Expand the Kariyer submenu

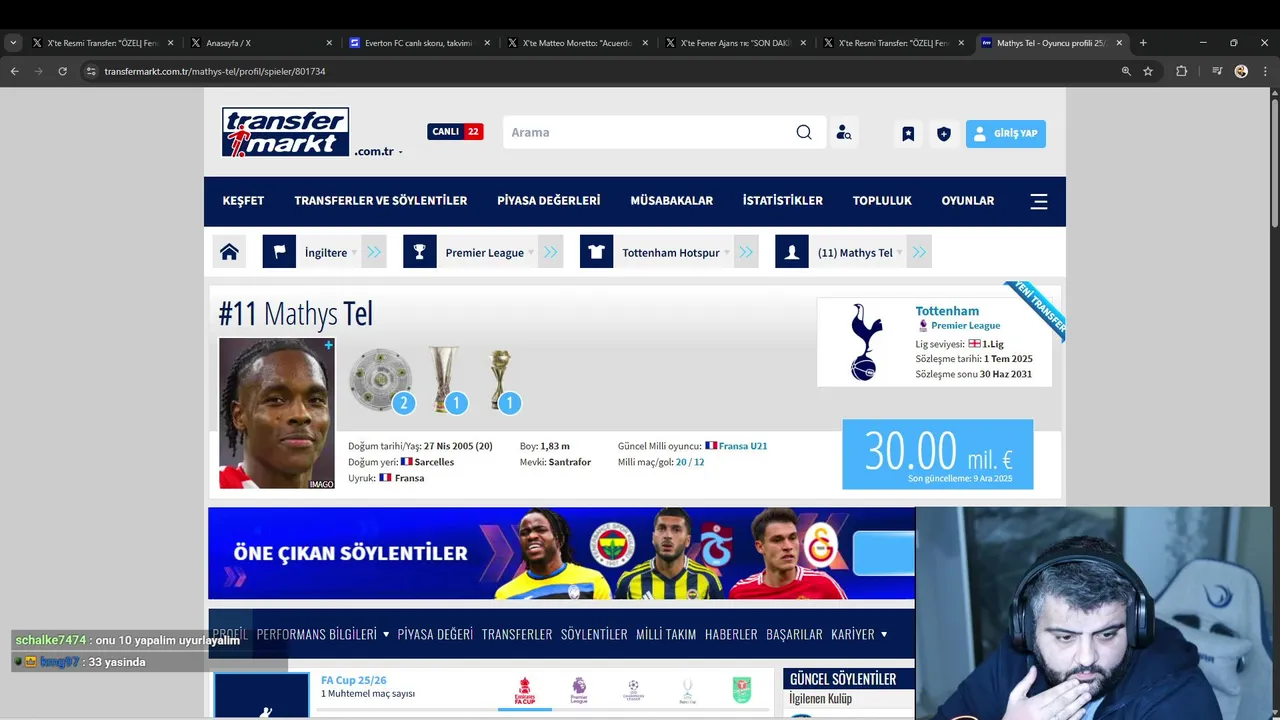point(883,634)
